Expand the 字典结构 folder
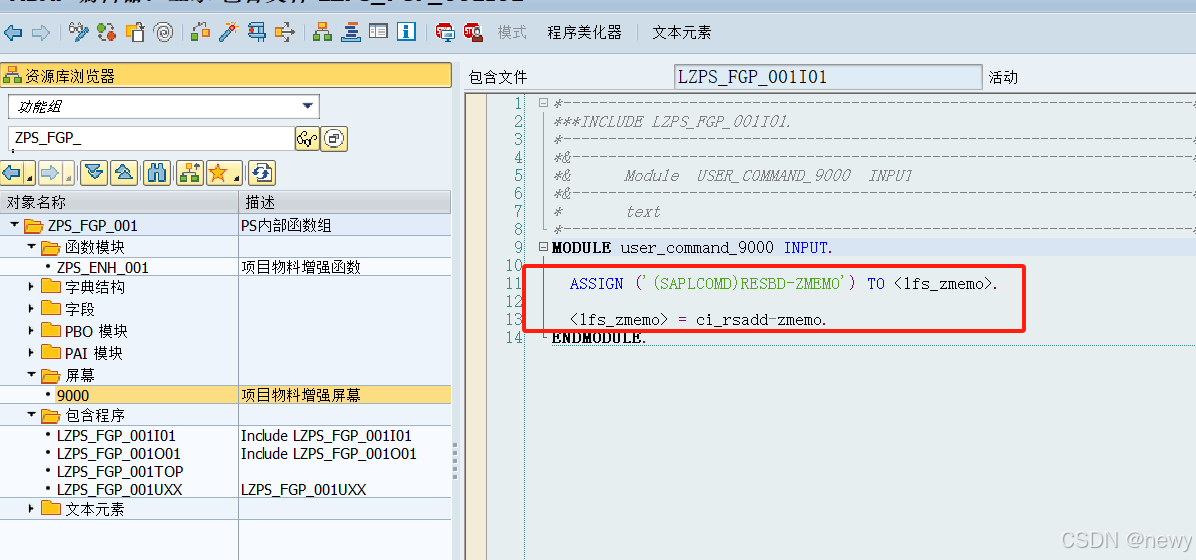Screen dimensions: 1196x560 click(31, 287)
